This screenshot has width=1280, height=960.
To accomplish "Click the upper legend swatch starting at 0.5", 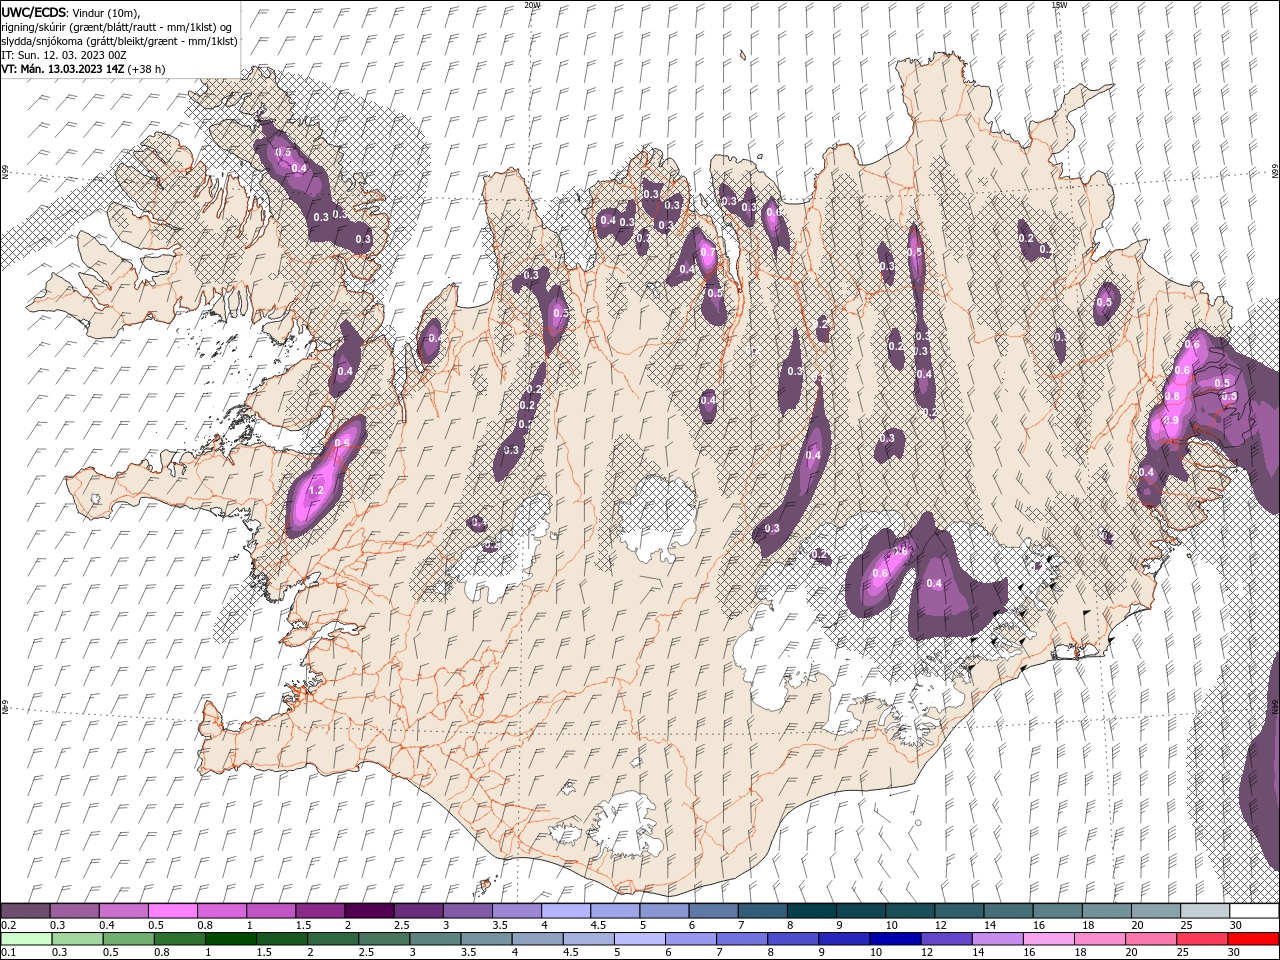I will point(172,911).
